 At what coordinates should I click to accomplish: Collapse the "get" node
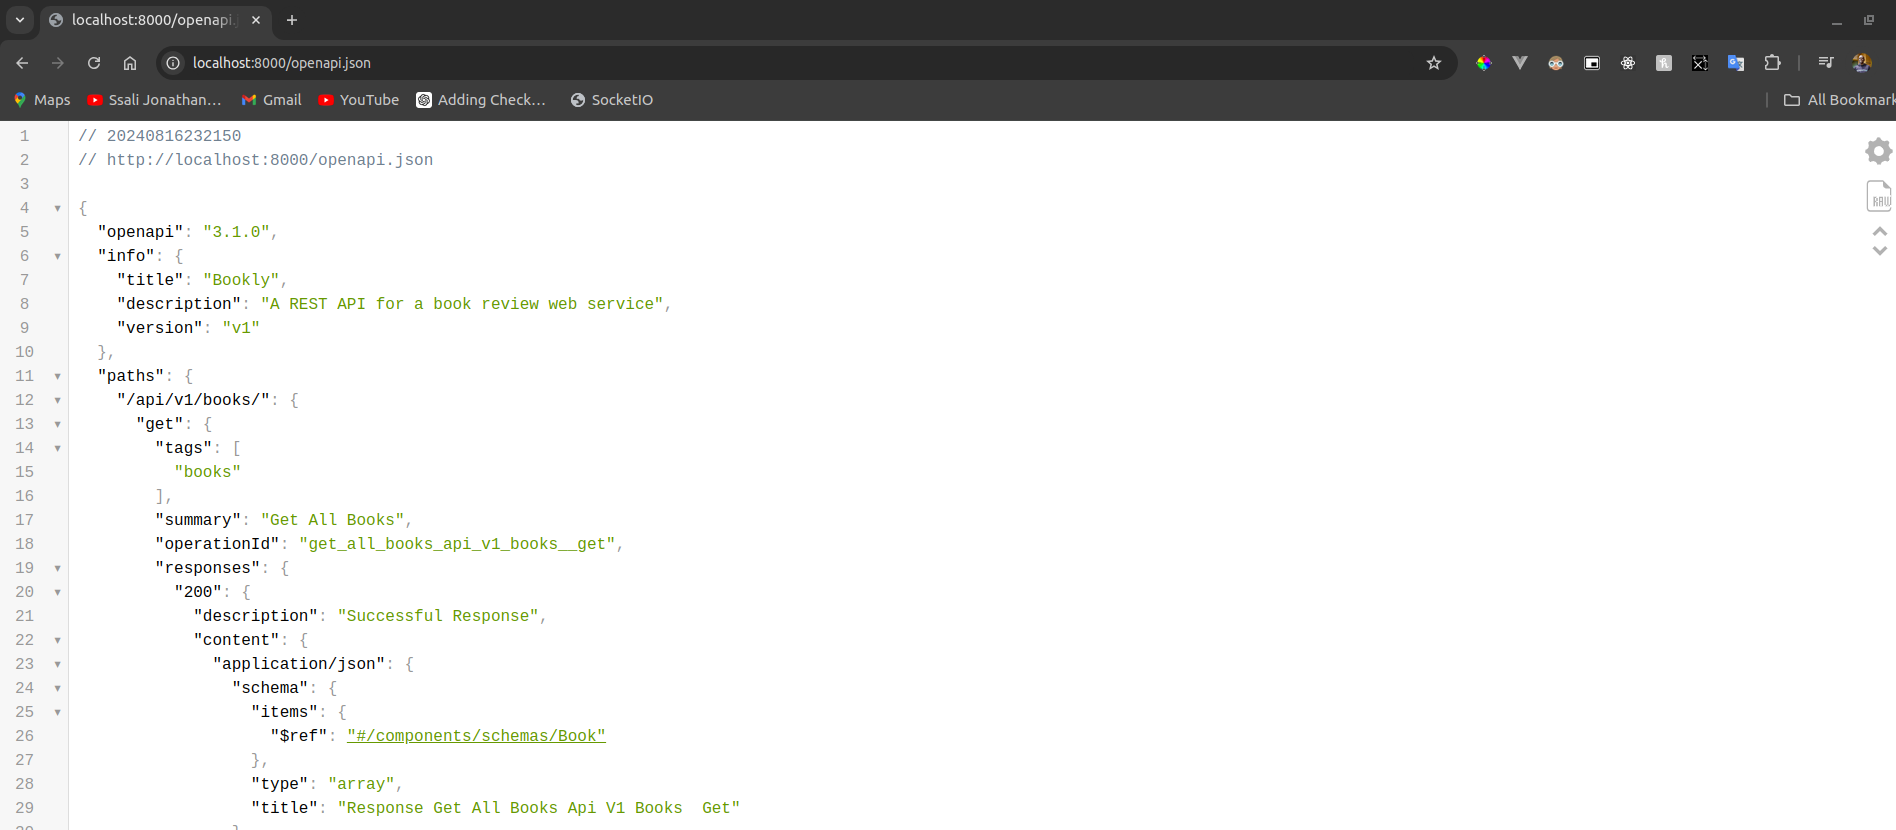pyautogui.click(x=57, y=424)
